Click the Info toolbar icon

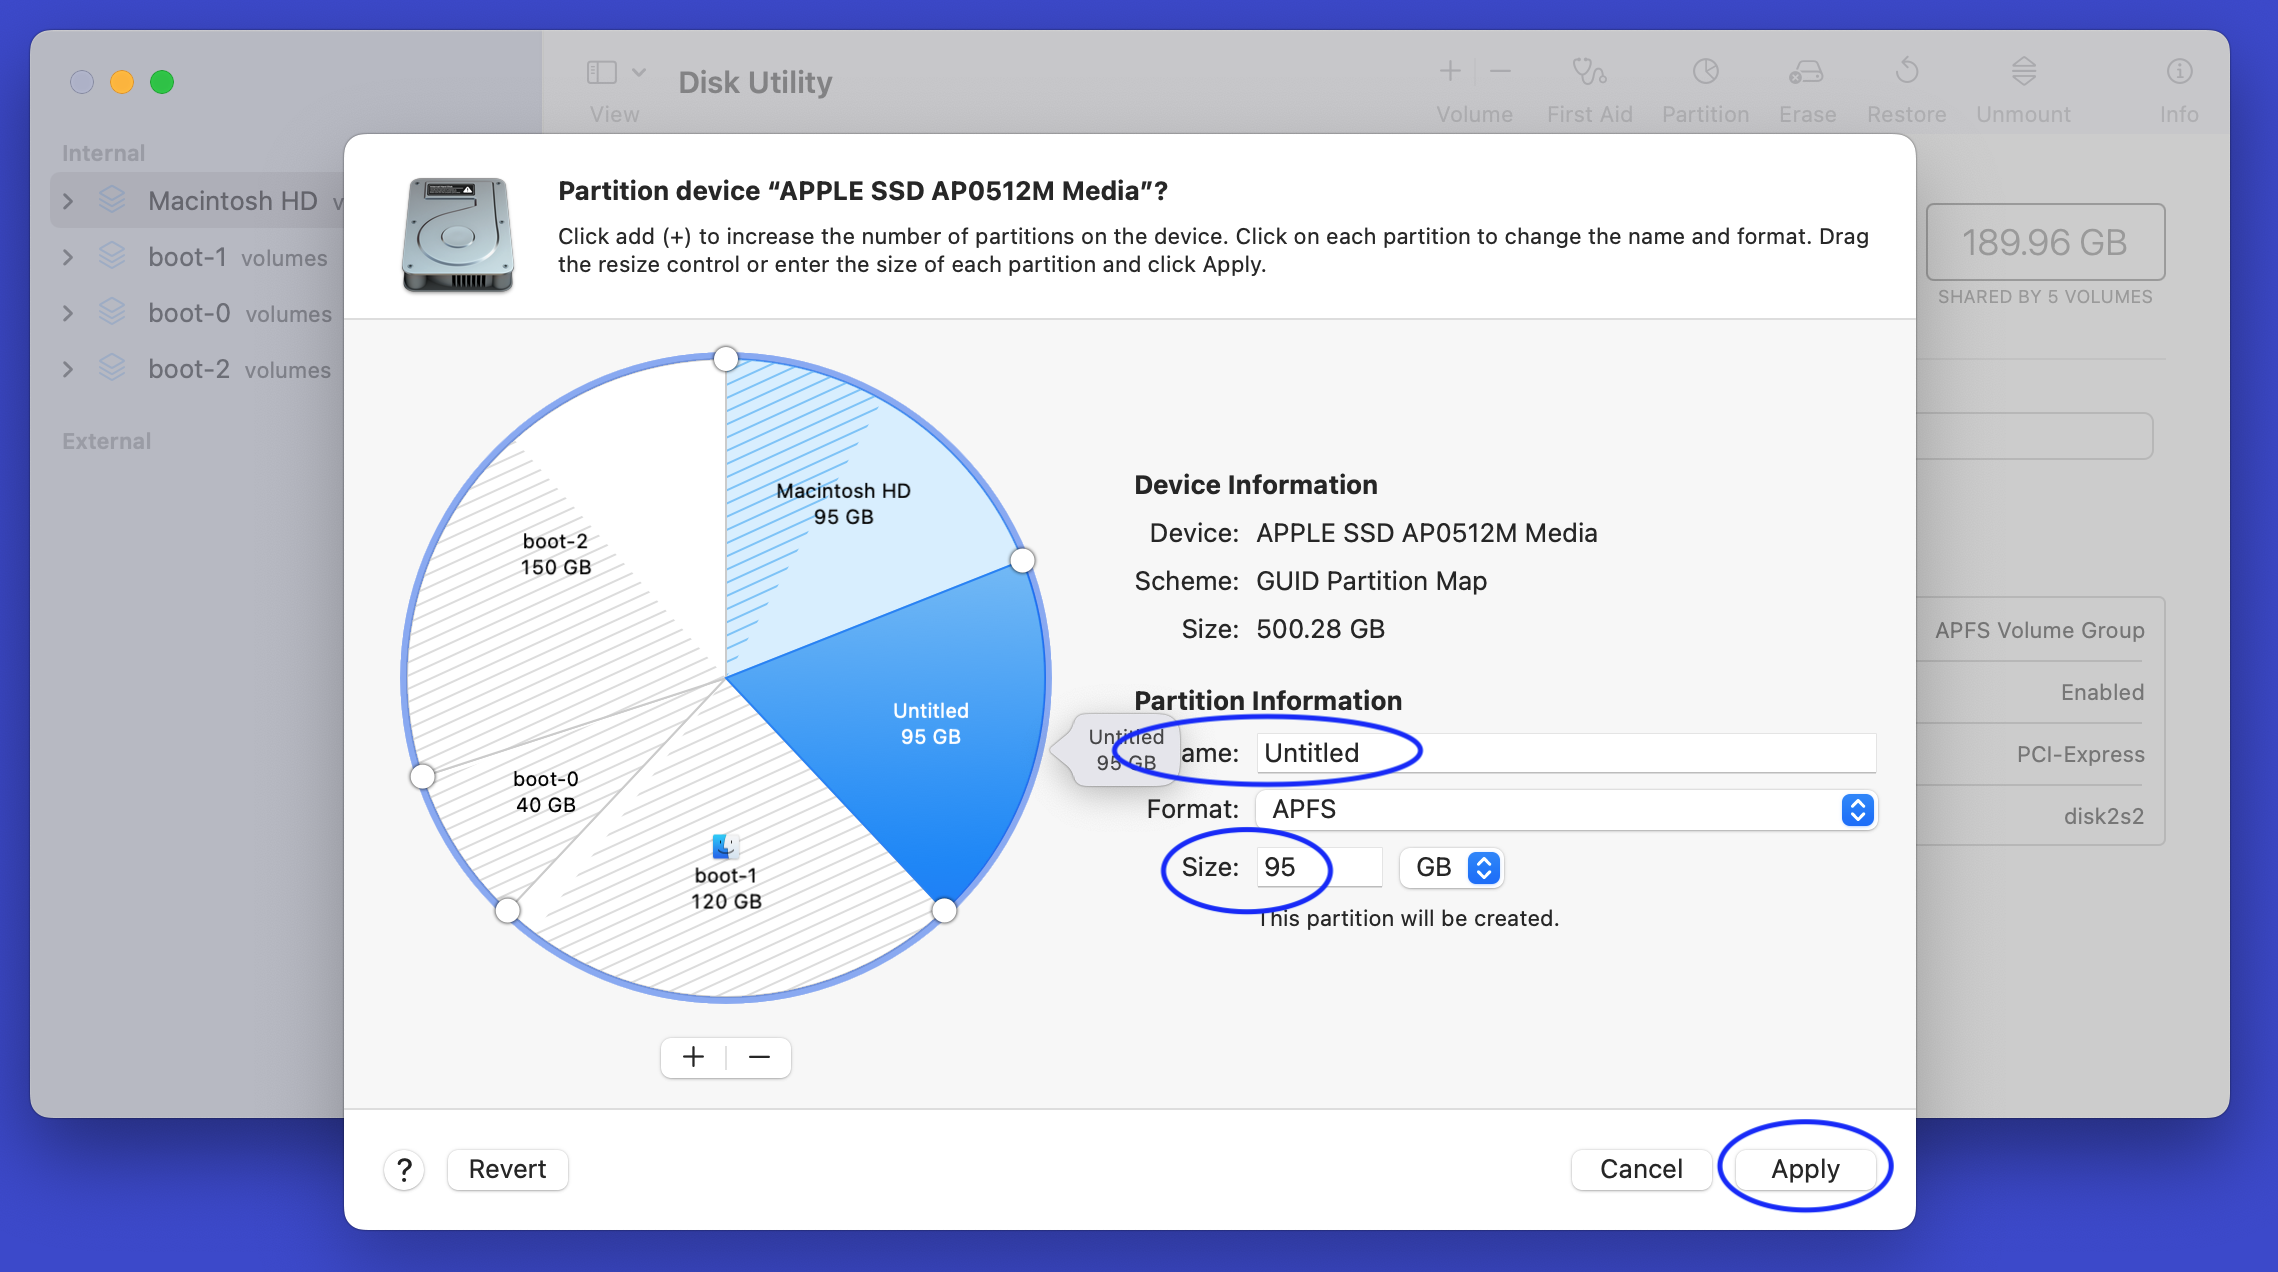[x=2179, y=72]
